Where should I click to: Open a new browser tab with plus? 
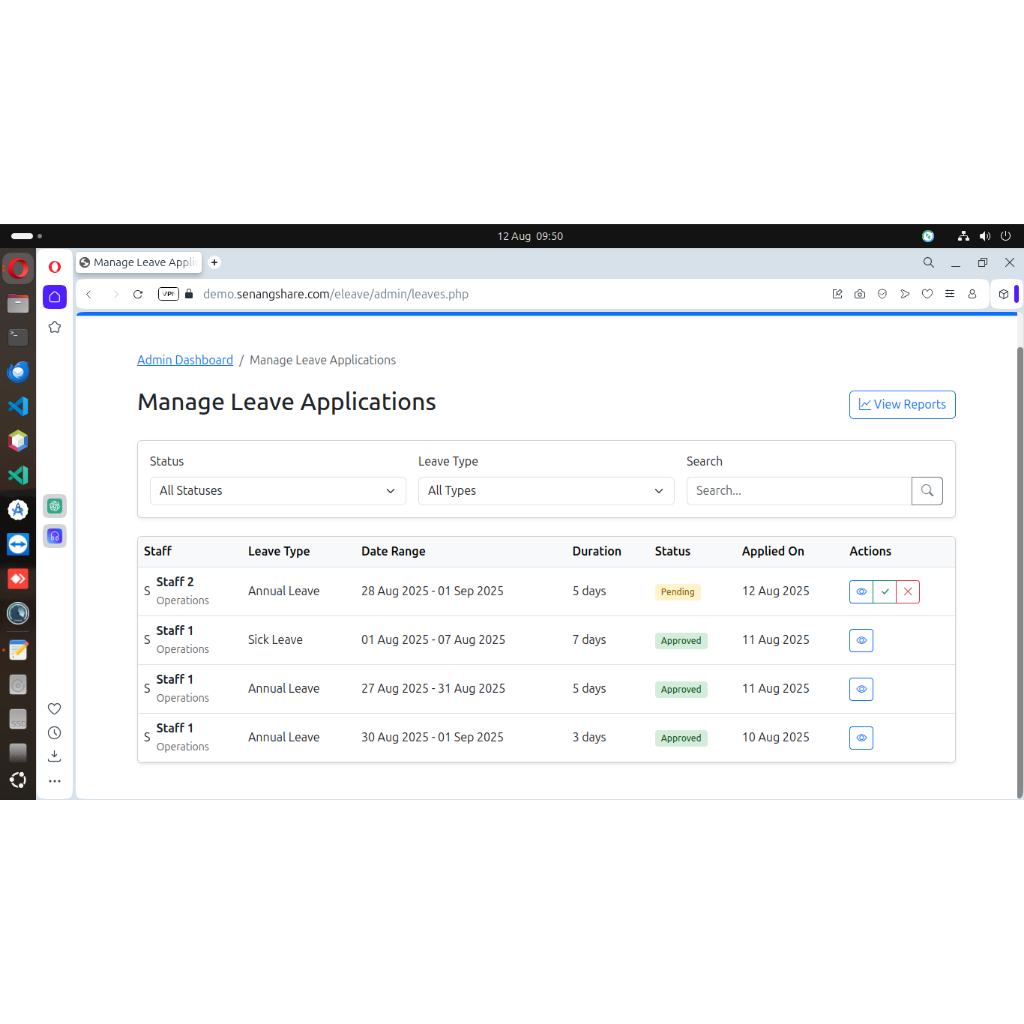[214, 262]
